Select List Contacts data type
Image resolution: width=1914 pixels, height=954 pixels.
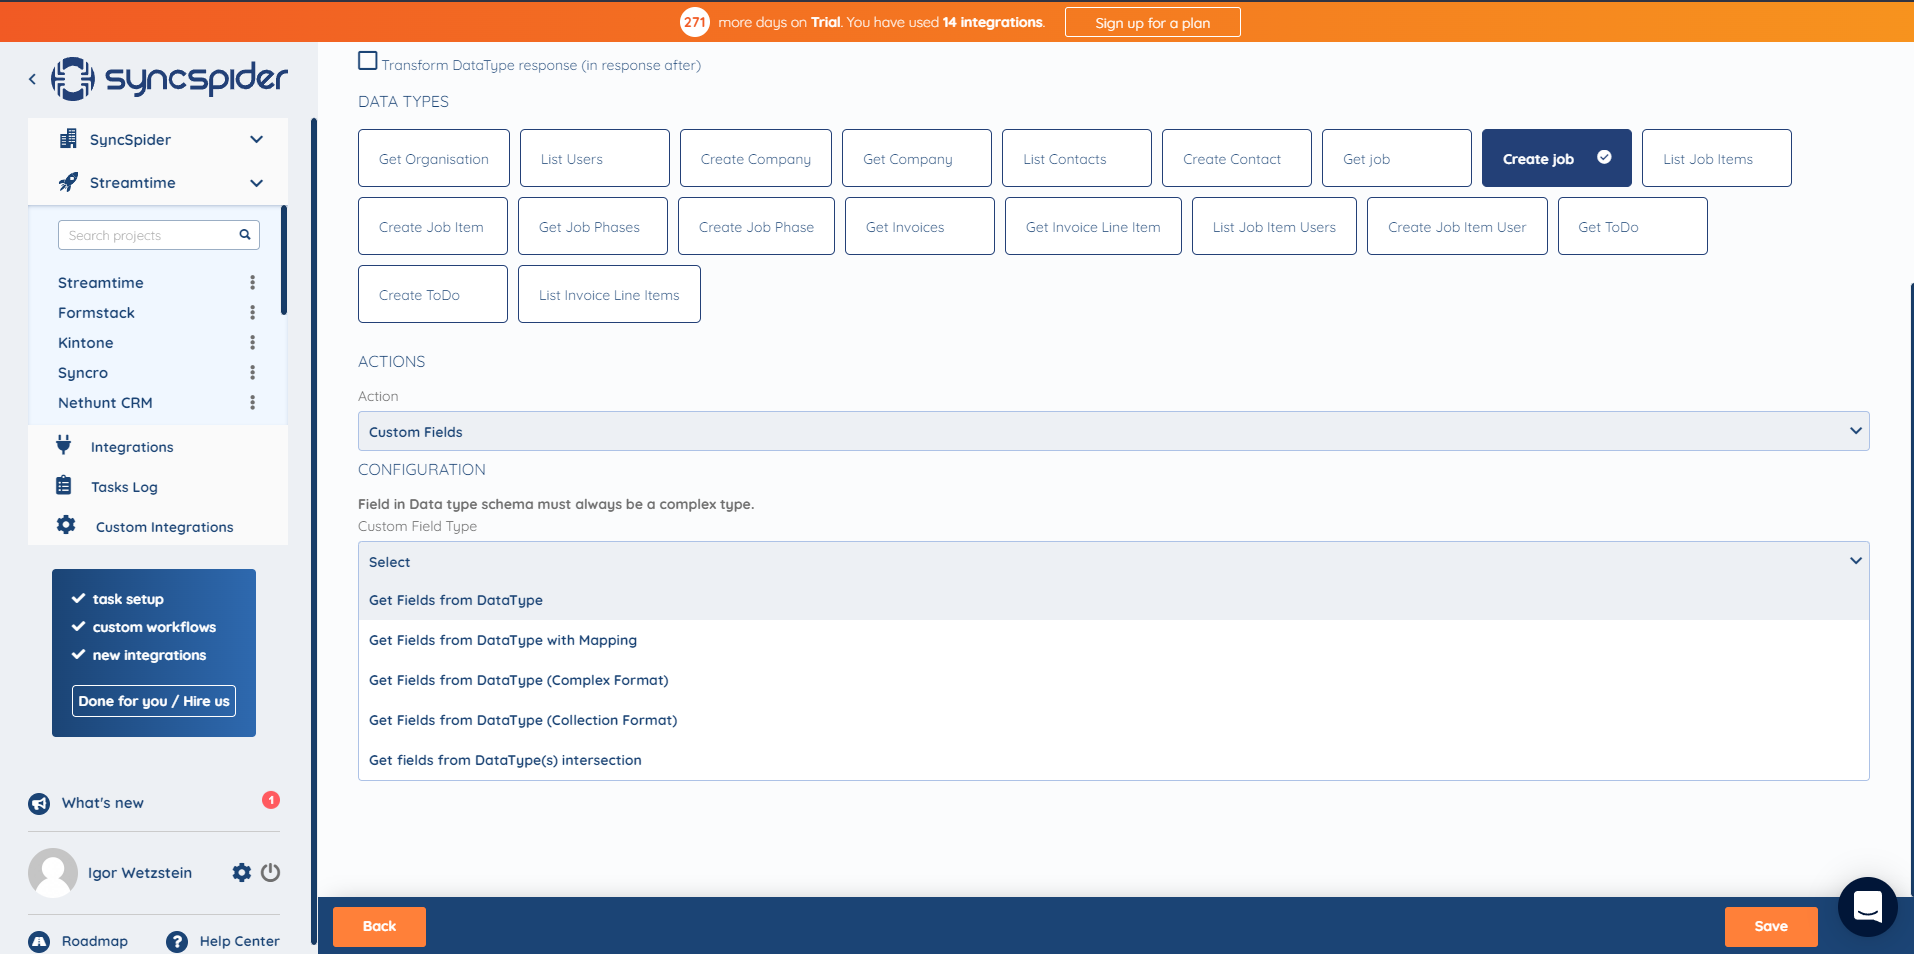(1077, 158)
